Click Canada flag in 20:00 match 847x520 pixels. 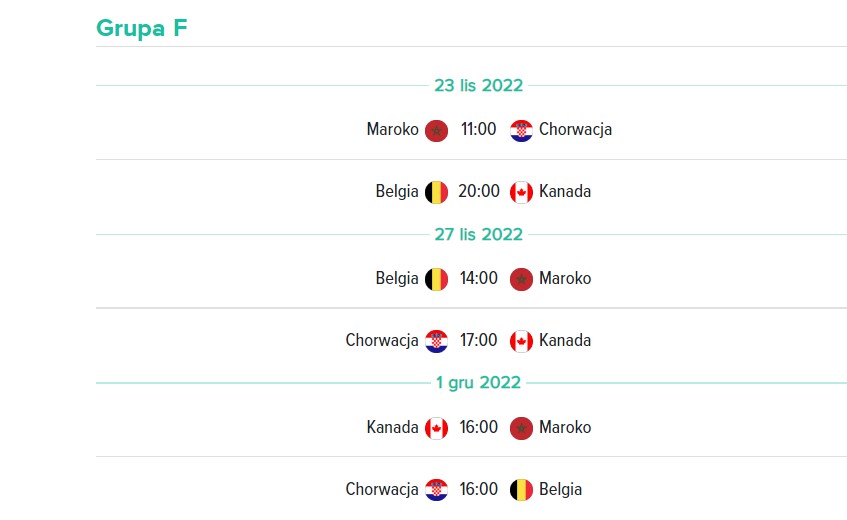[x=521, y=193]
